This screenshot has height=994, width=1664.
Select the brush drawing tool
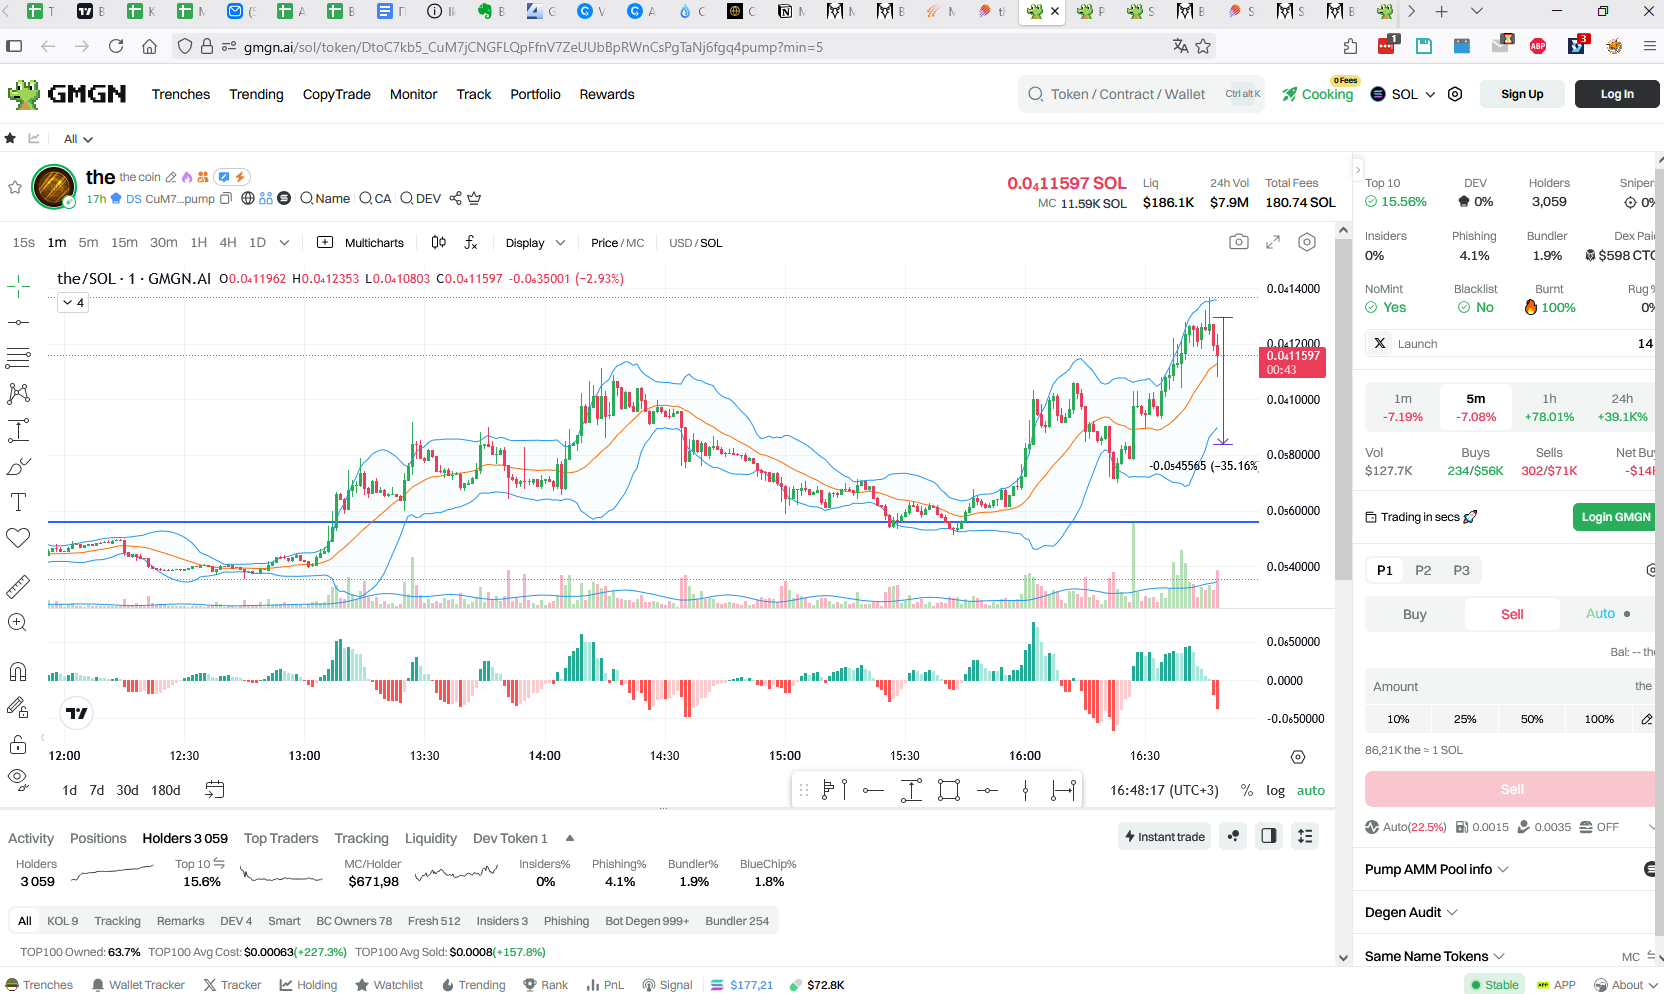(x=18, y=466)
